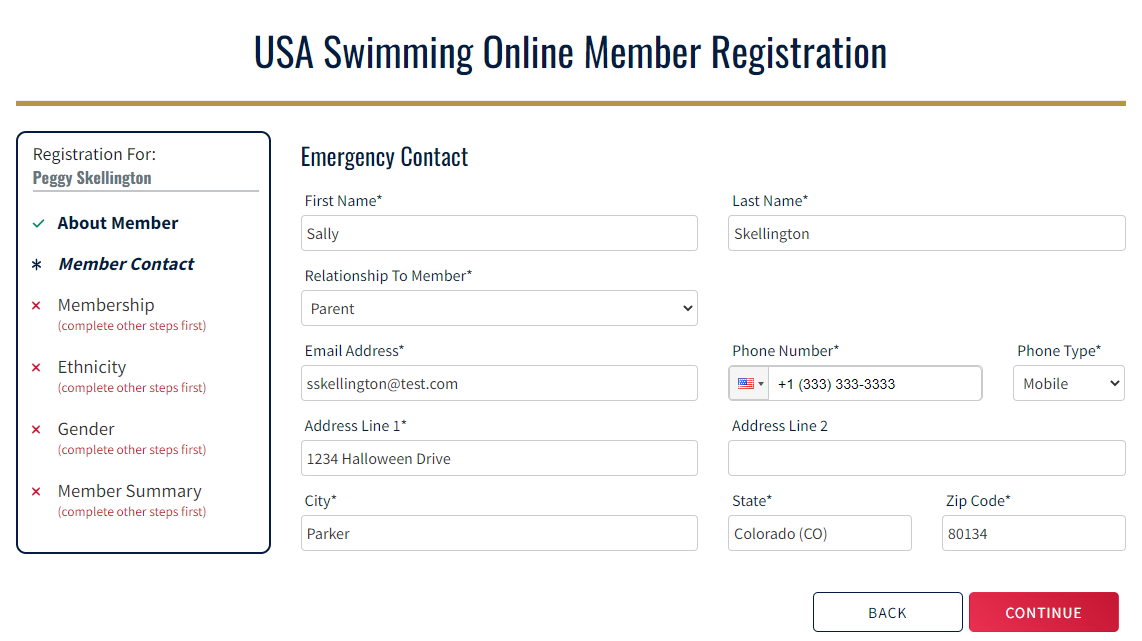Click the Zip Code input field

pyautogui.click(x=1033, y=534)
